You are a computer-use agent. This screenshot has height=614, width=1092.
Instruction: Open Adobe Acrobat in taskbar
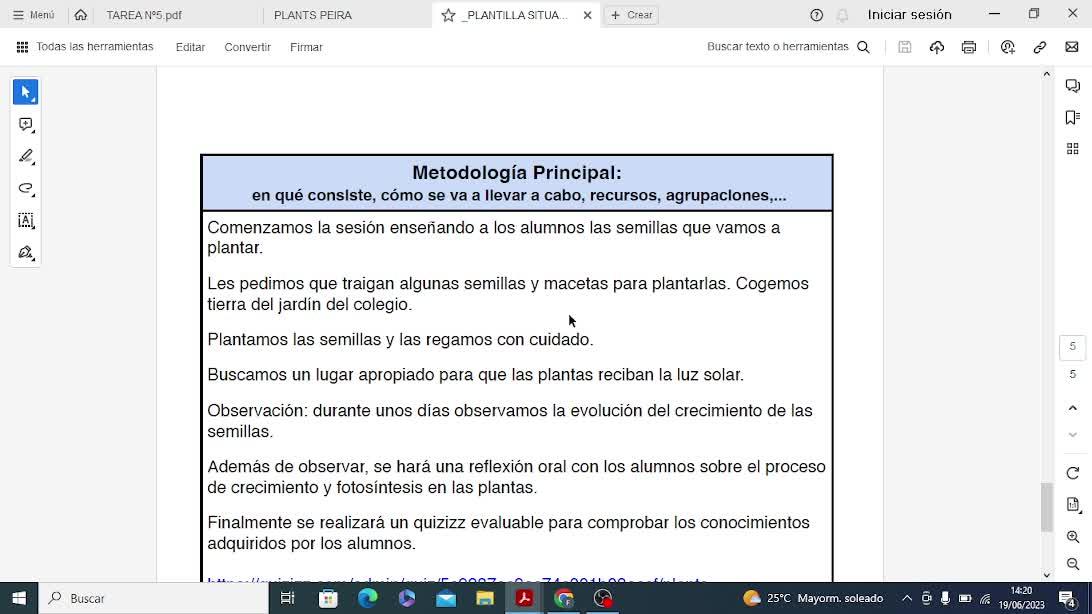click(x=524, y=598)
